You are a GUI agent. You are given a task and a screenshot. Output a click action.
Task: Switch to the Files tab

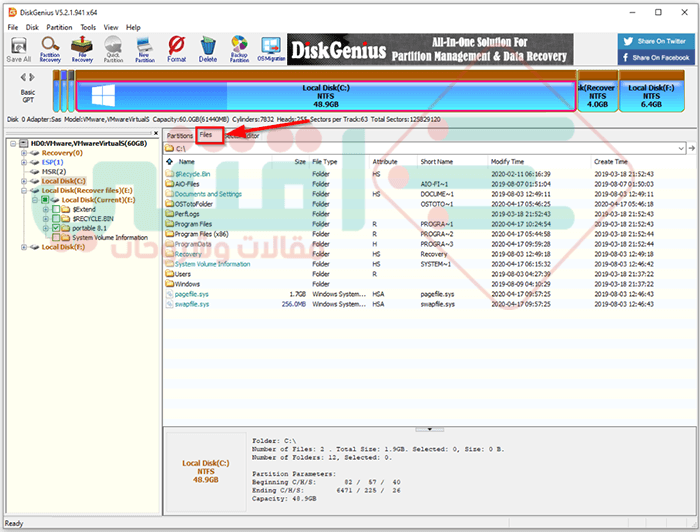pyautogui.click(x=206, y=135)
